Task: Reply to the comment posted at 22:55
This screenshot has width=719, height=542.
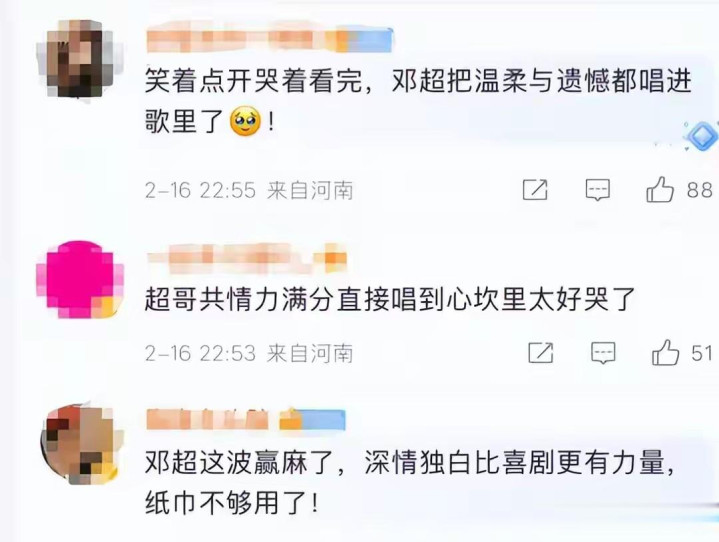Action: click(597, 190)
